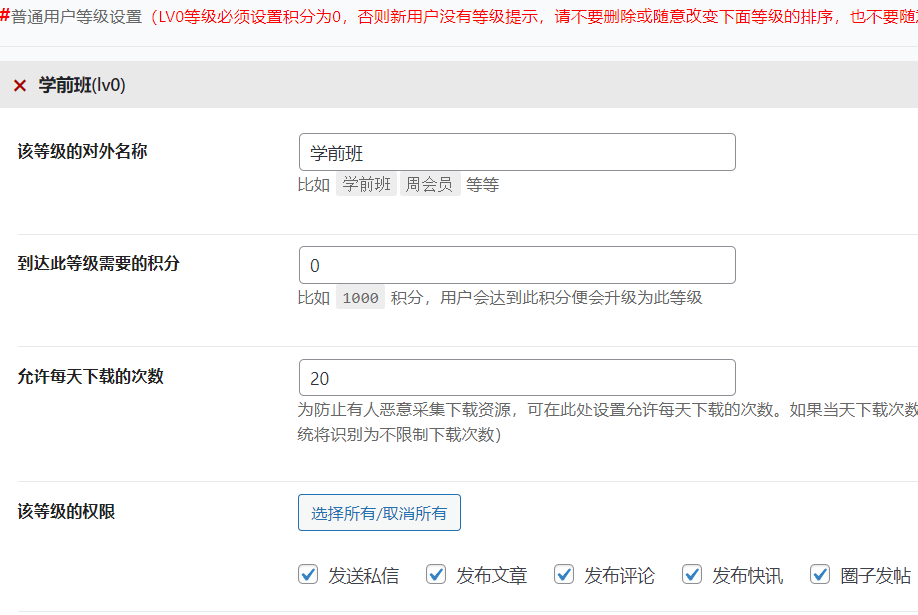This screenshot has height=615, width=918.
Task: Uncheck the 发布评论 permission
Action: [x=564, y=575]
